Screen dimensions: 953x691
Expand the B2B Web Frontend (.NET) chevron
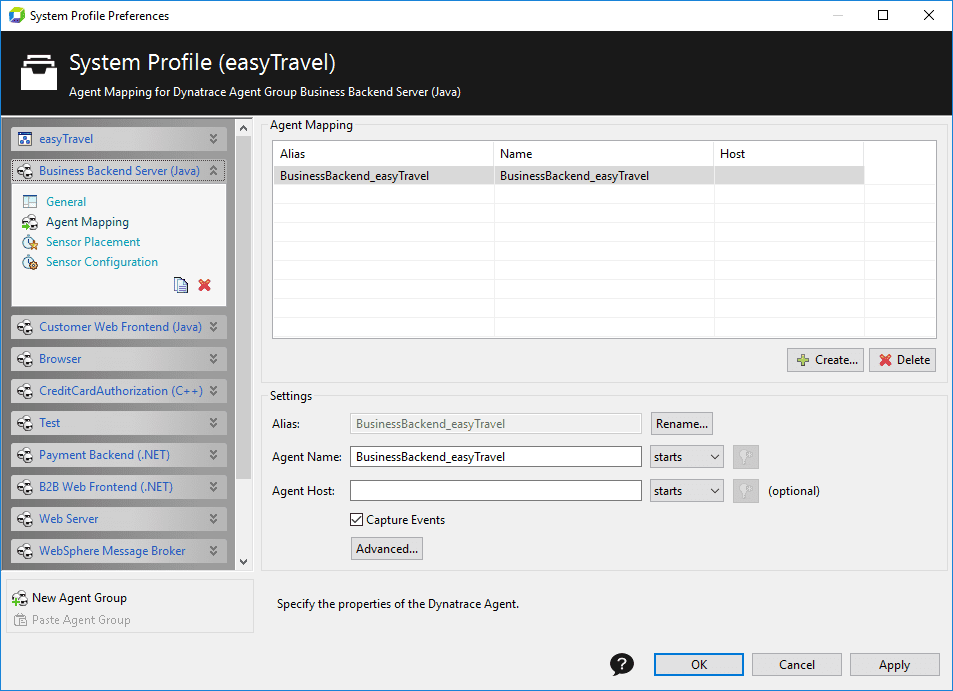(213, 487)
